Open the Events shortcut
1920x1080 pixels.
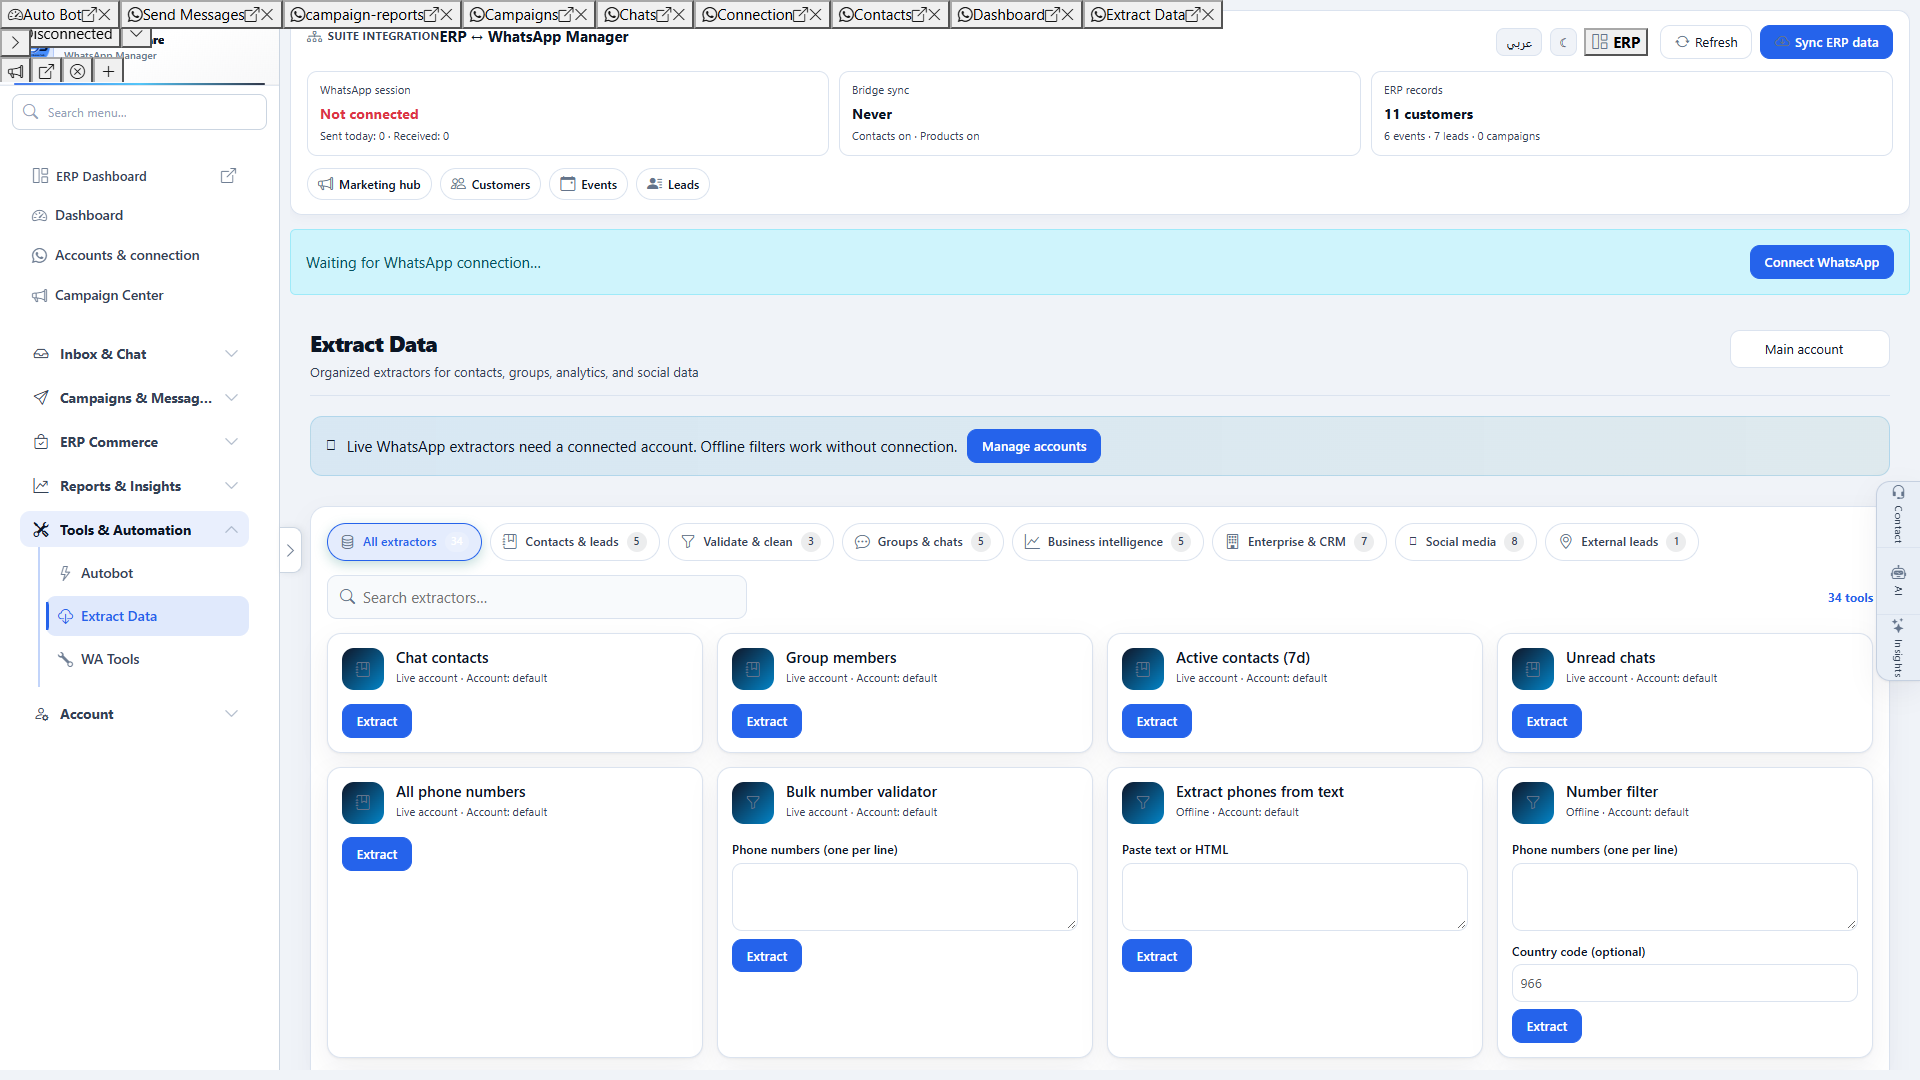[x=588, y=184]
